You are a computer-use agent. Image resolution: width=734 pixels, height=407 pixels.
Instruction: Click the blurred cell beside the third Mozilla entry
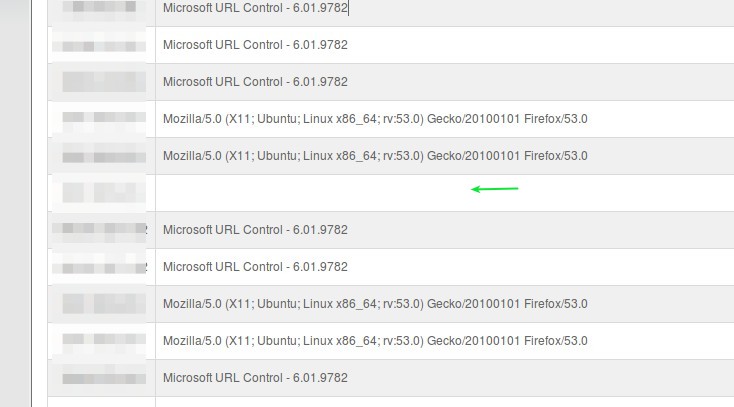tap(102, 304)
